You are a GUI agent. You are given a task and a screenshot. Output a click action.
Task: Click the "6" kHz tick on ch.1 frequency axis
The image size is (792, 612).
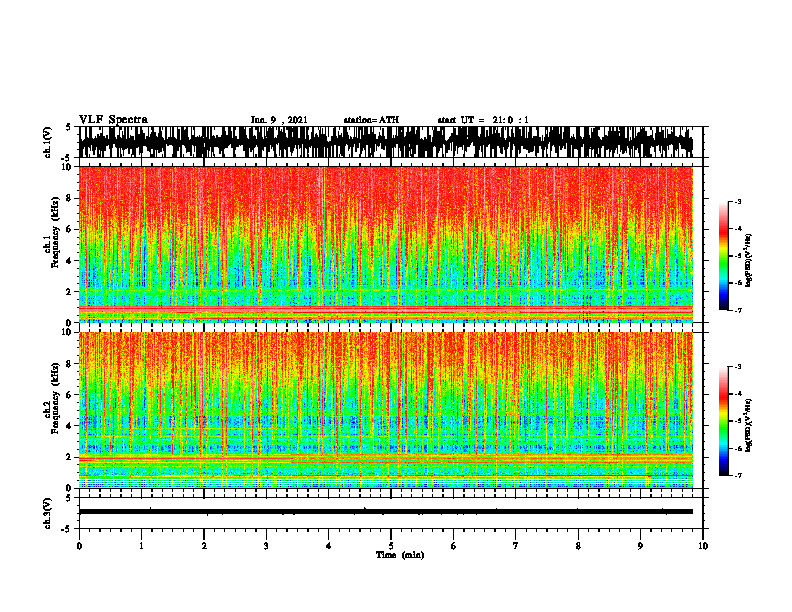pyautogui.click(x=70, y=229)
